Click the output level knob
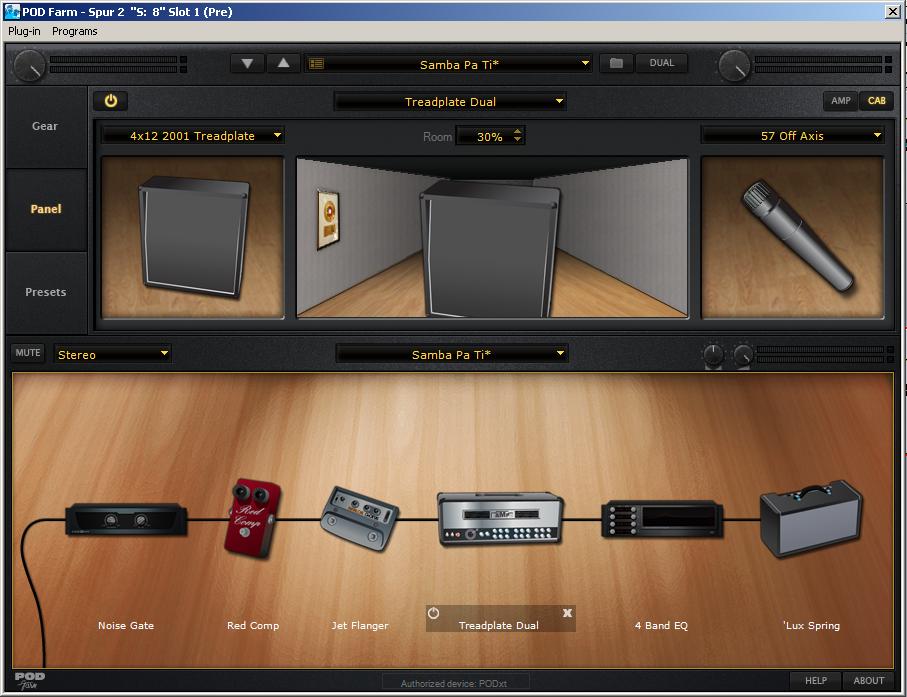Image resolution: width=907 pixels, height=697 pixels. (x=734, y=65)
